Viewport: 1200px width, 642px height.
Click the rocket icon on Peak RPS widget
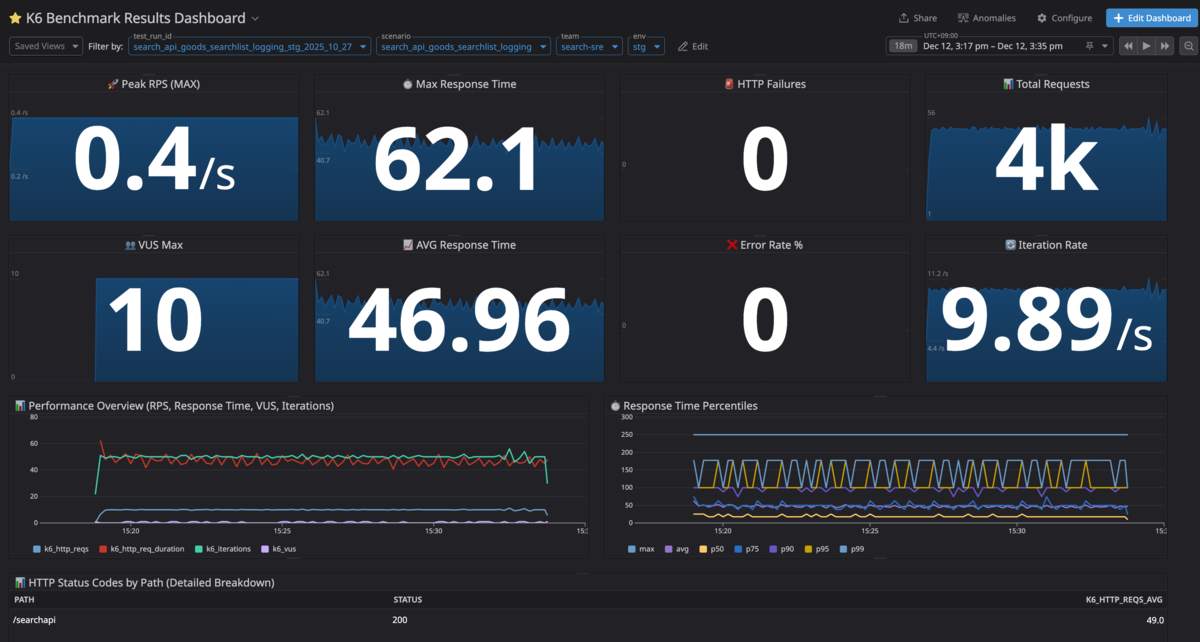(112, 84)
